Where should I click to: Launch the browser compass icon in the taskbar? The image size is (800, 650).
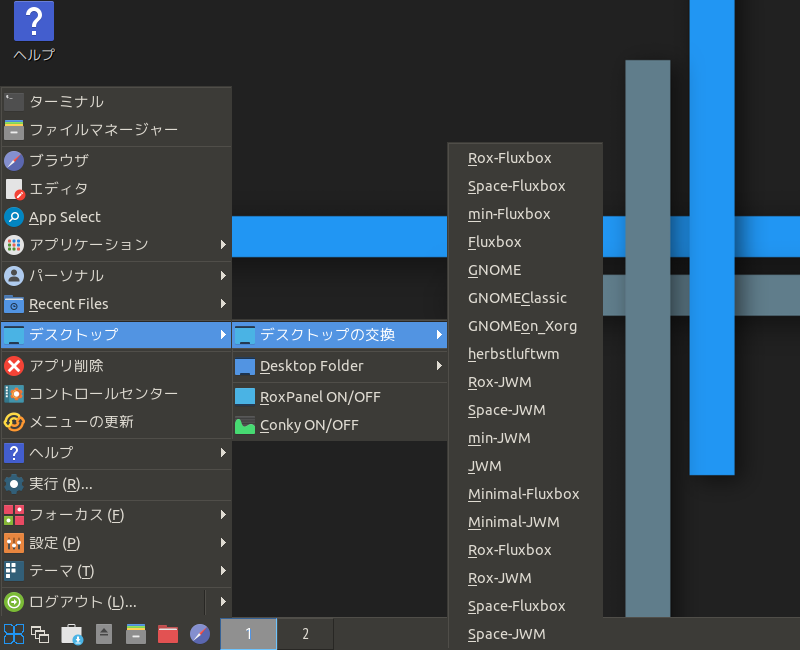[199, 634]
